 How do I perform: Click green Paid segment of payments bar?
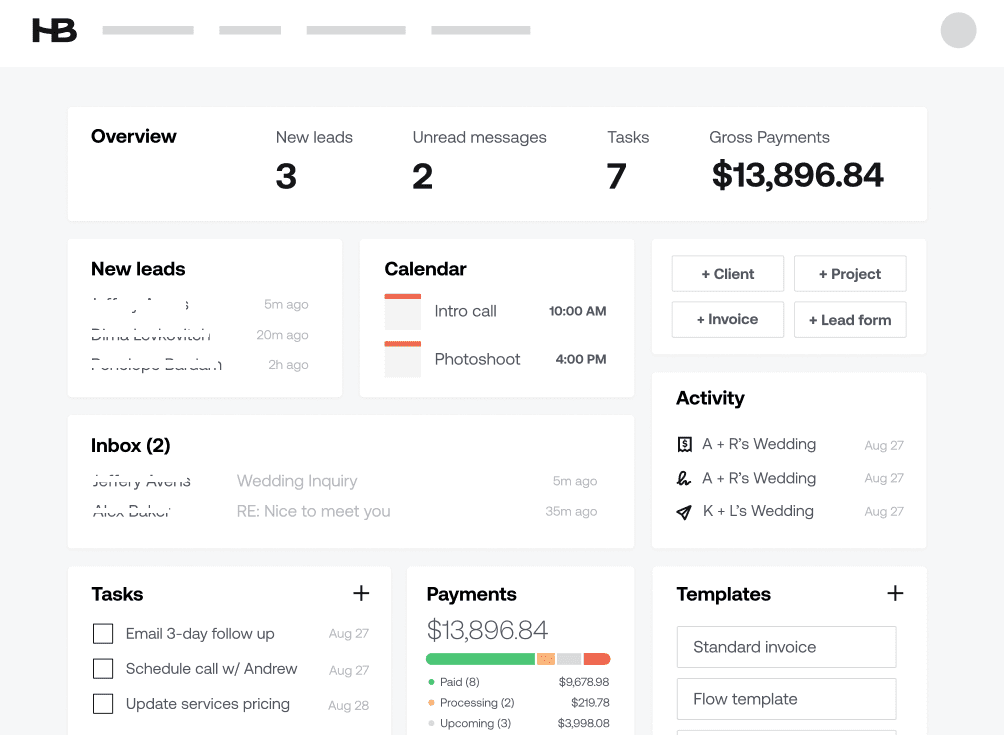[x=480, y=659]
